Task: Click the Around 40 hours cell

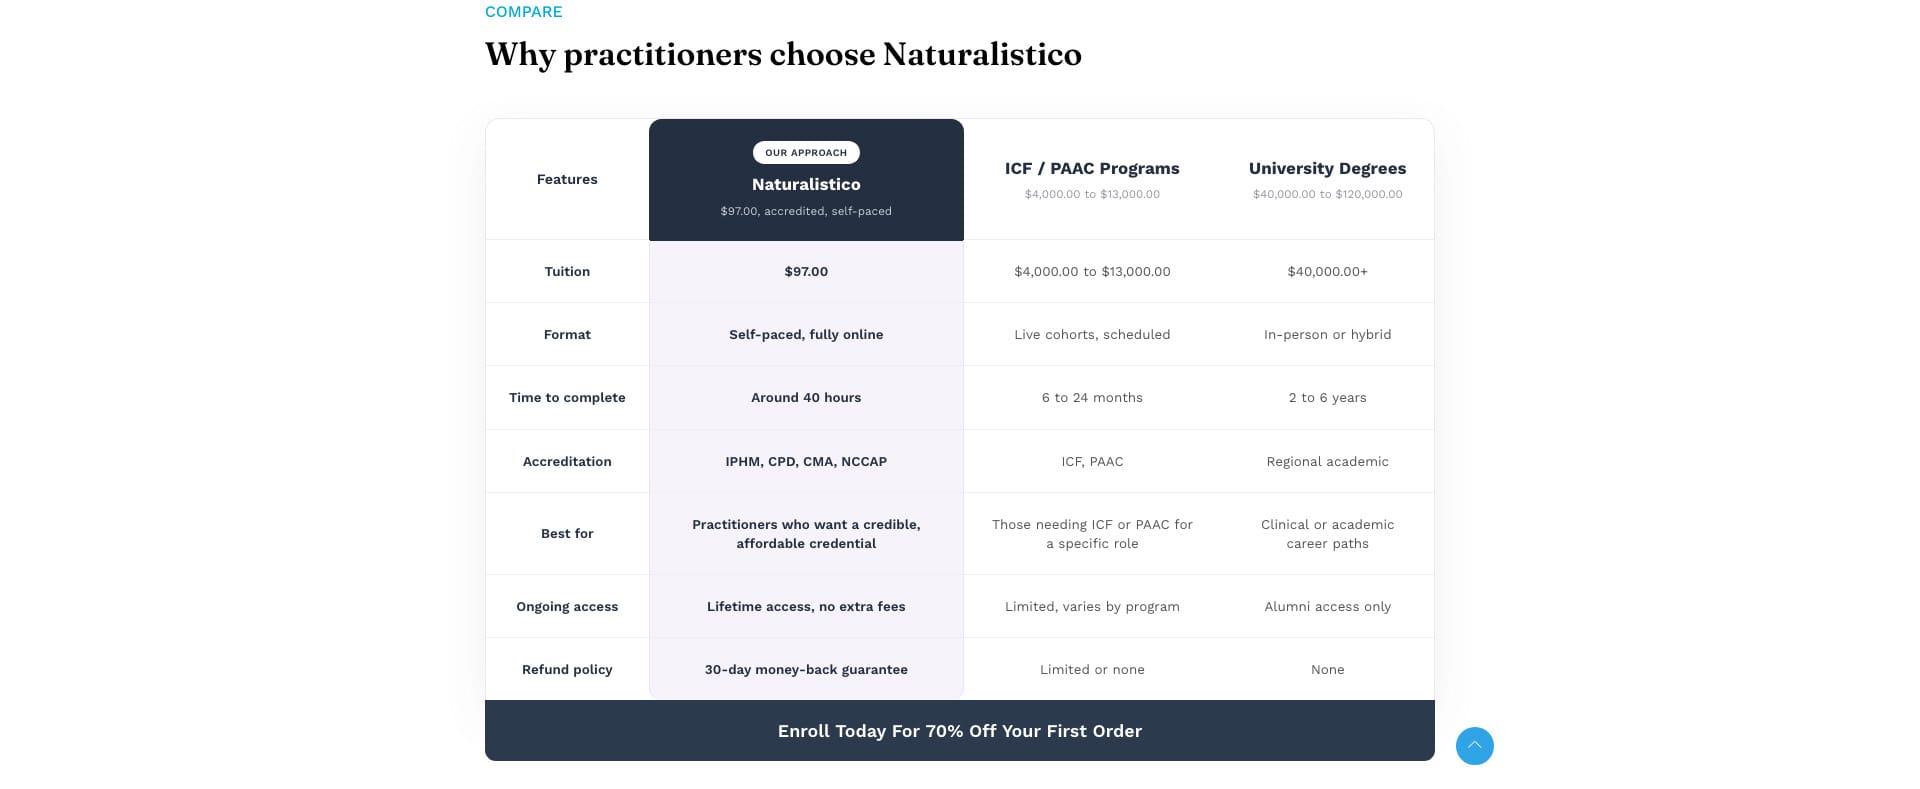Action: pyautogui.click(x=806, y=398)
